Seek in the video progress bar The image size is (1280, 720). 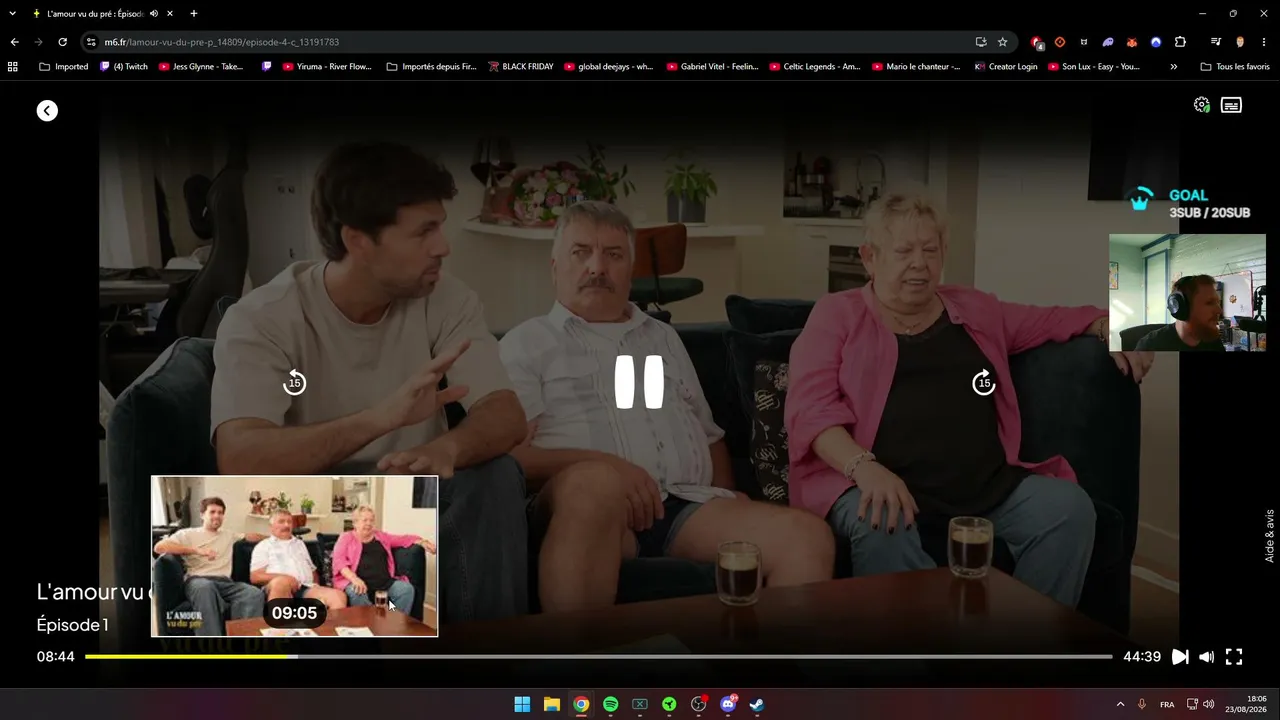(598, 657)
